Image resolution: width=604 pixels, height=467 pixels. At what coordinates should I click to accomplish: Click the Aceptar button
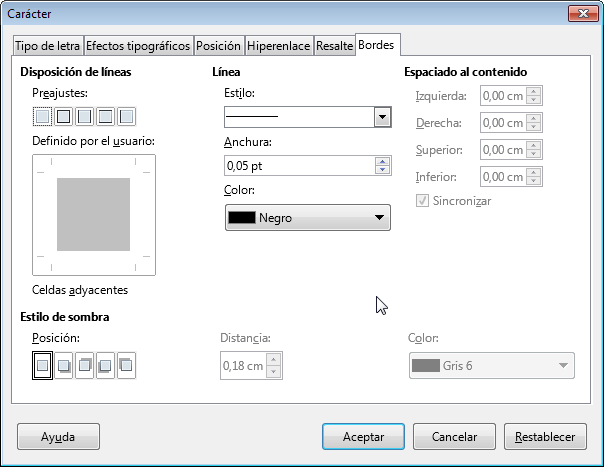tap(363, 437)
